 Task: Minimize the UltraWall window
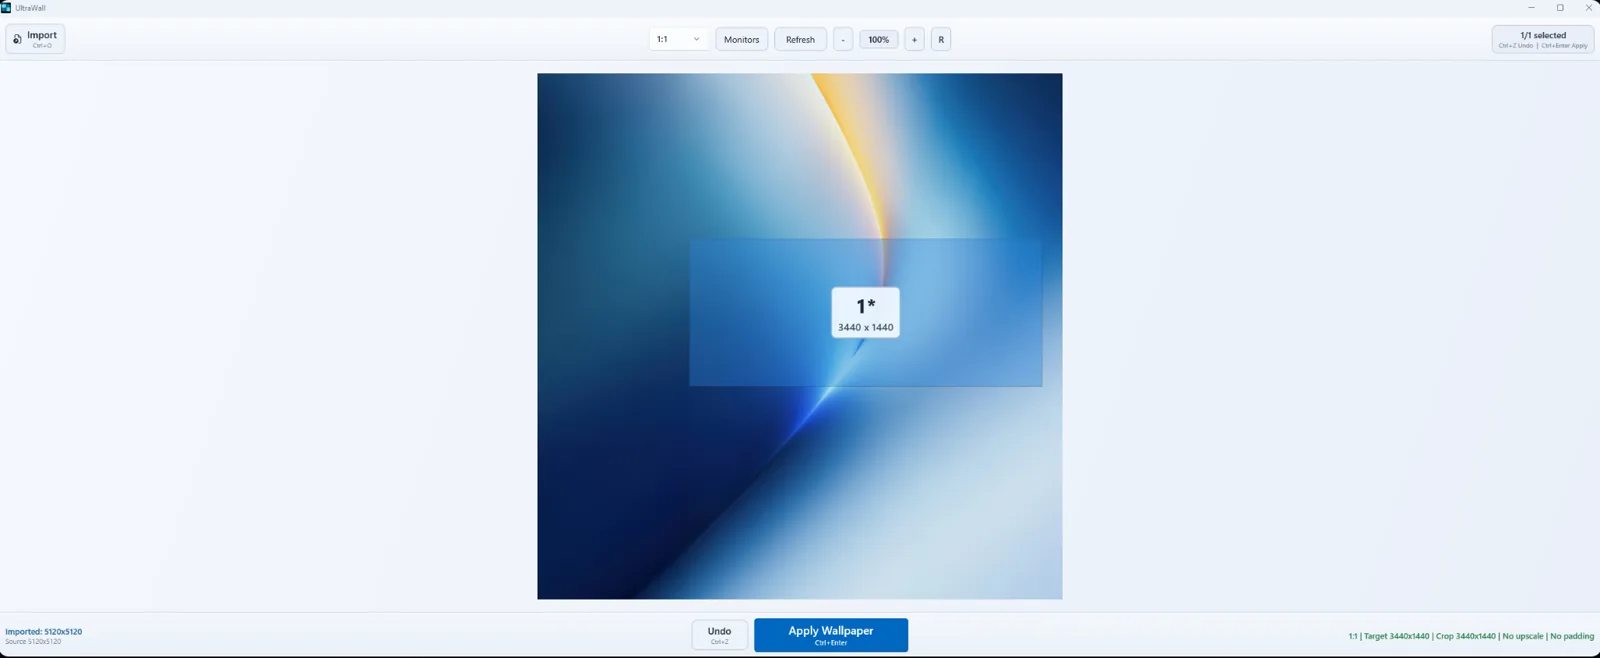[1531, 8]
